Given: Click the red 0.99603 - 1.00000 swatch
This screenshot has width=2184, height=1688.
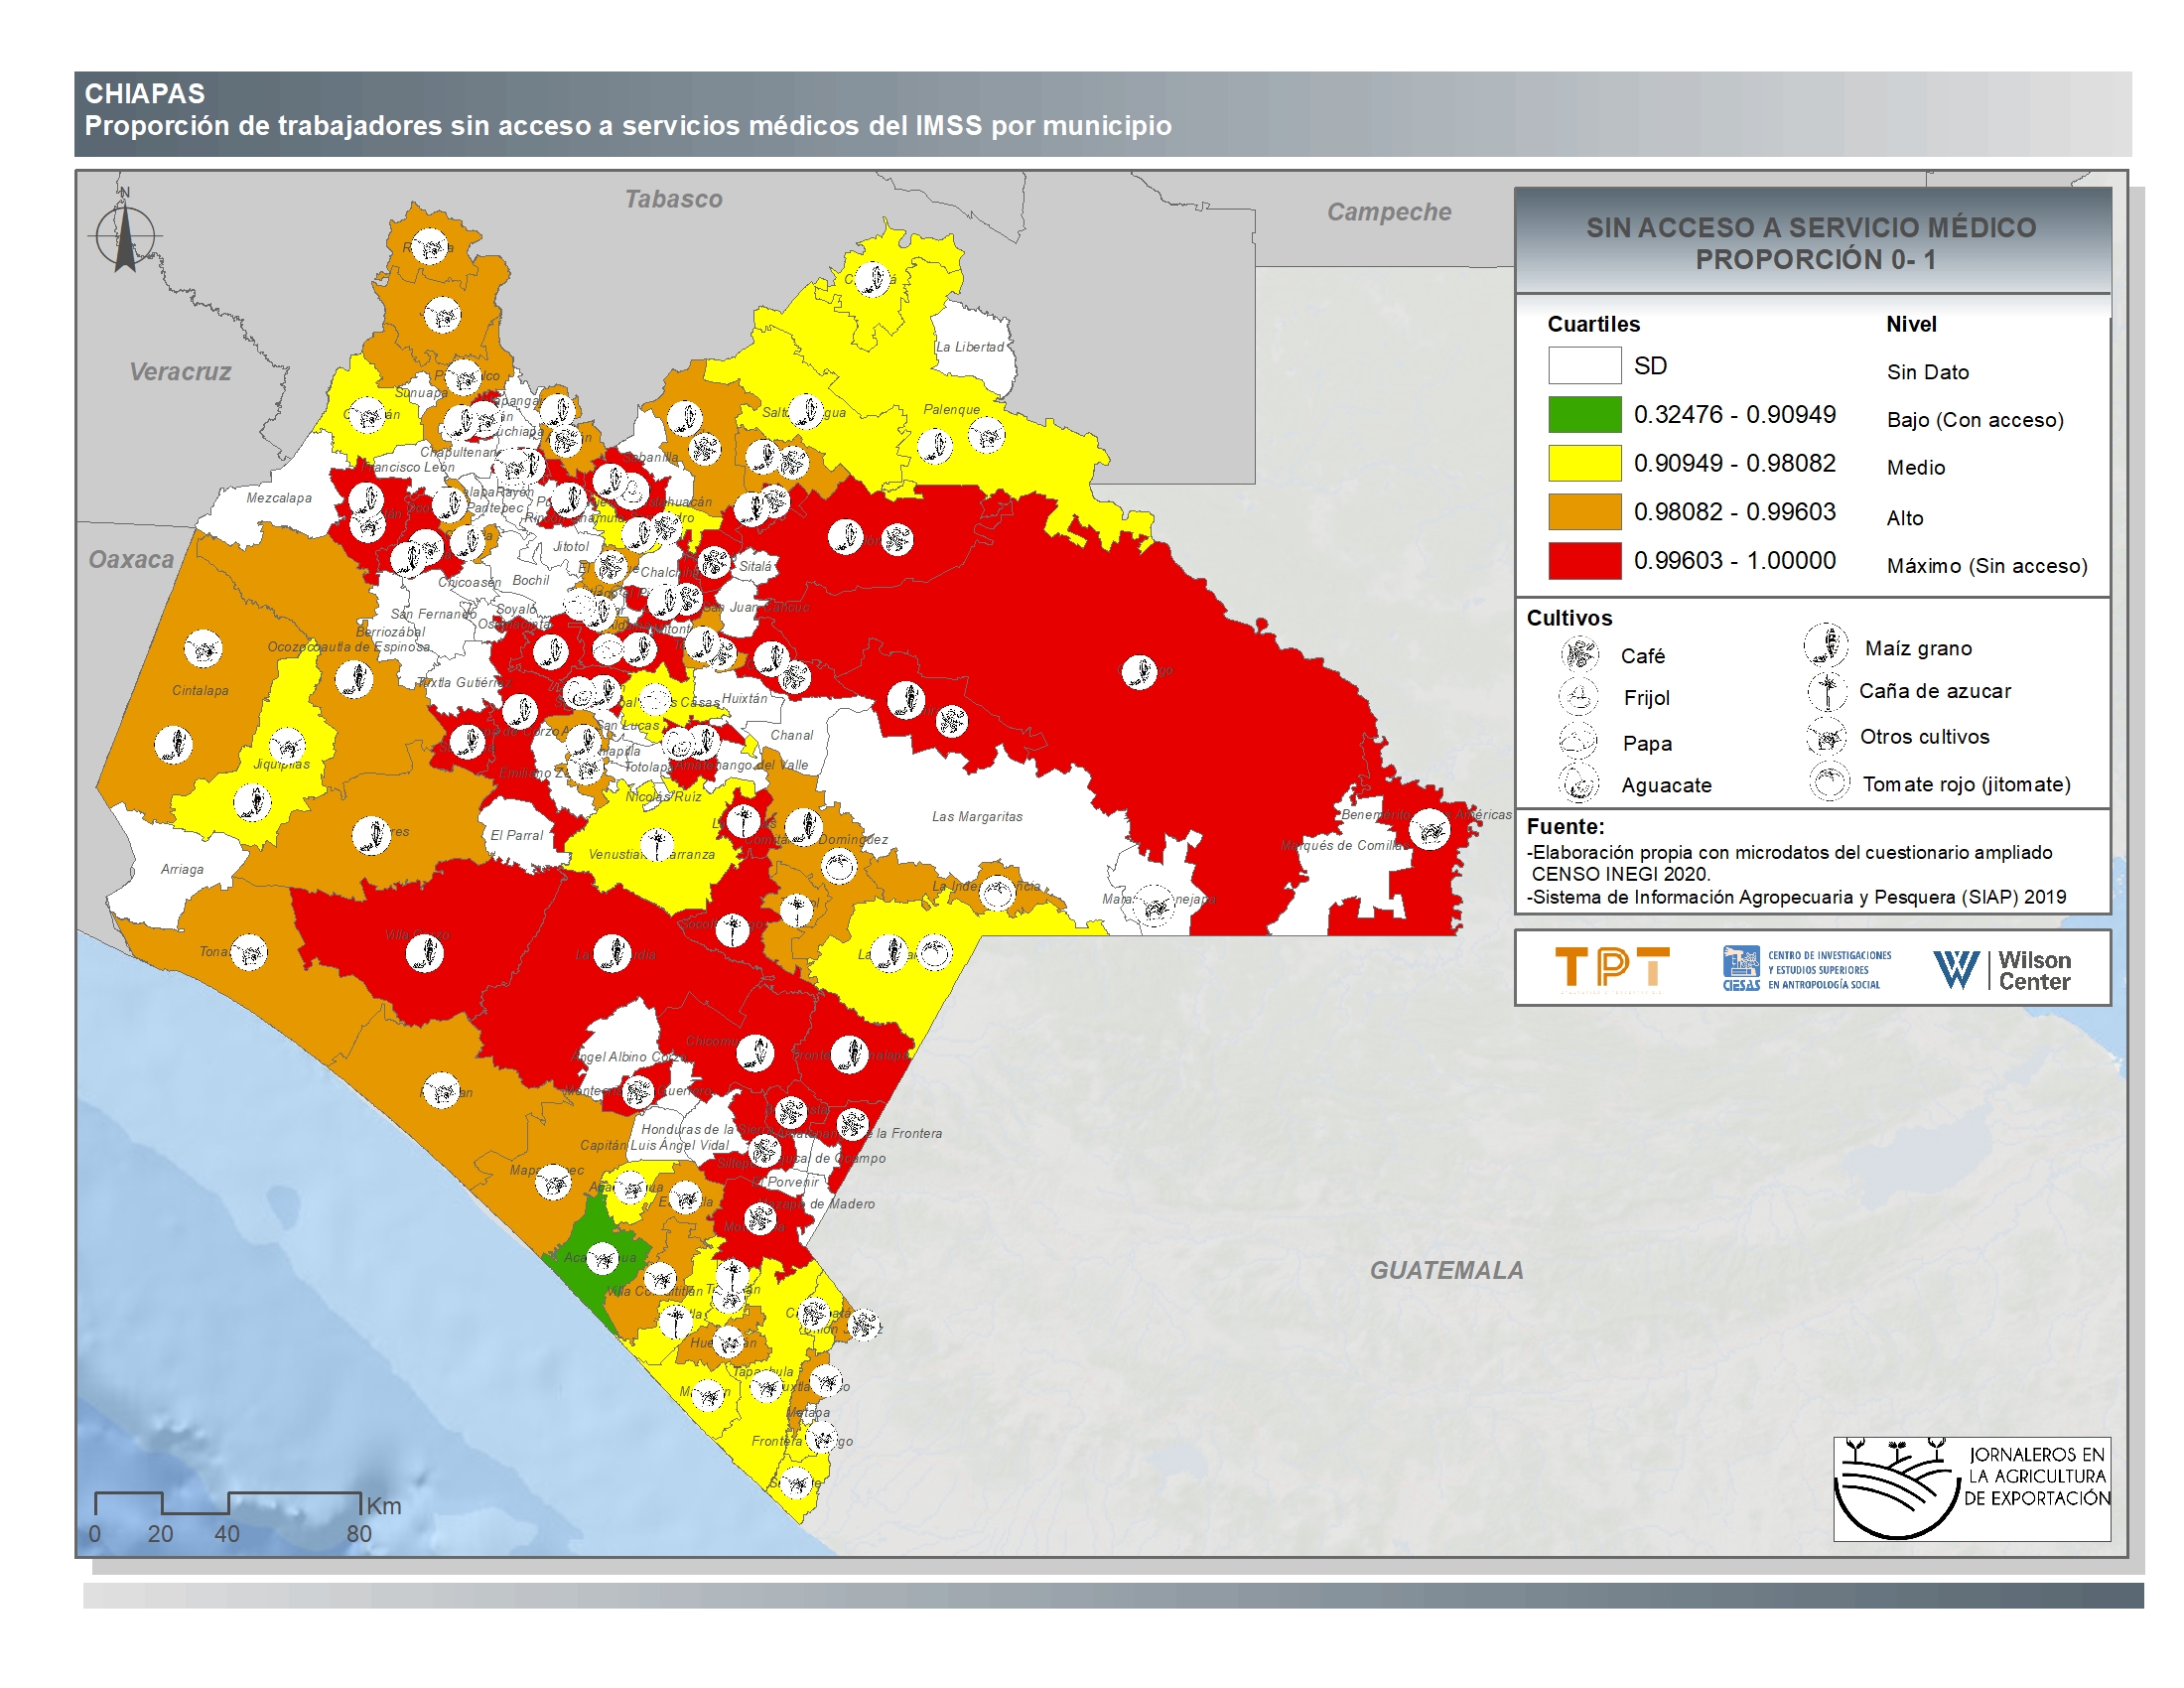Looking at the screenshot, I should [1584, 561].
